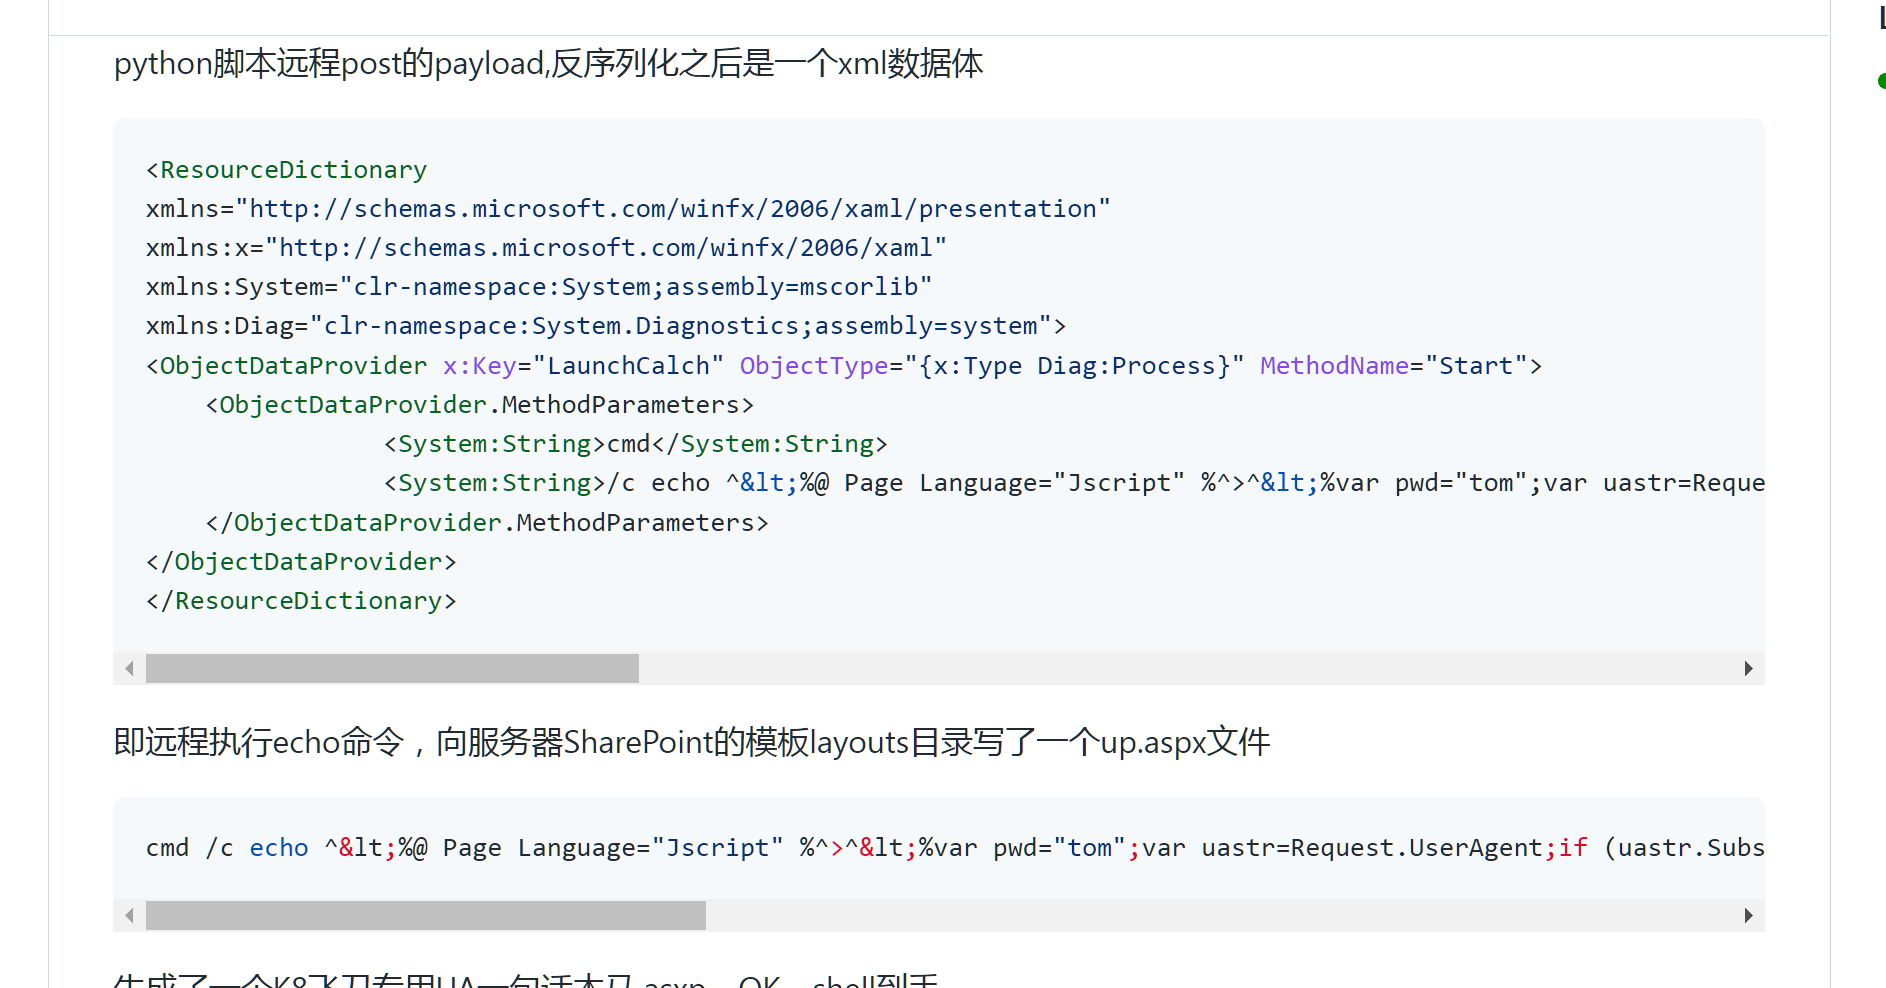Click the heading about python脚本远程post的payload

click(548, 64)
